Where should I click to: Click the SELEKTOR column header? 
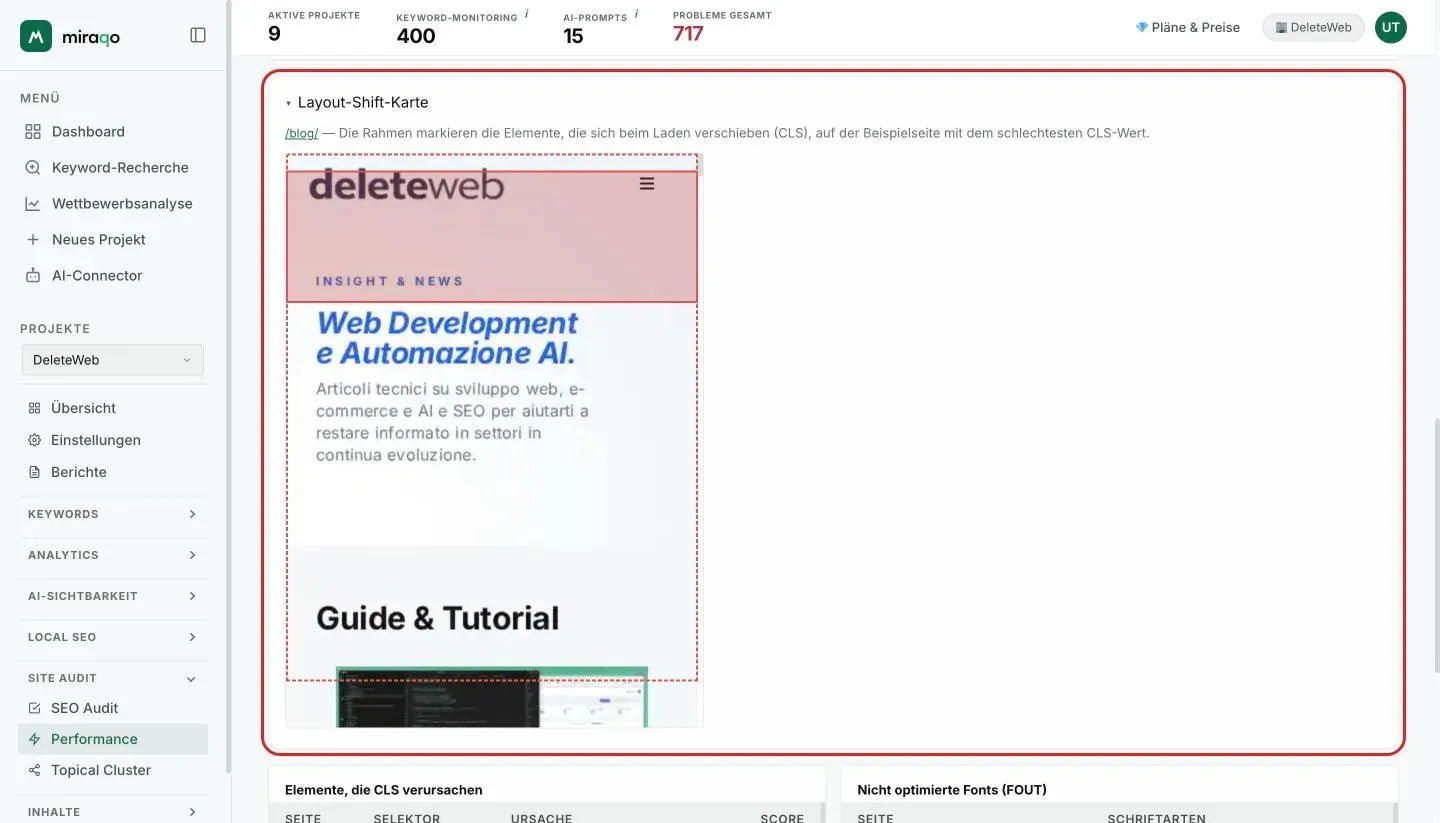(407, 818)
